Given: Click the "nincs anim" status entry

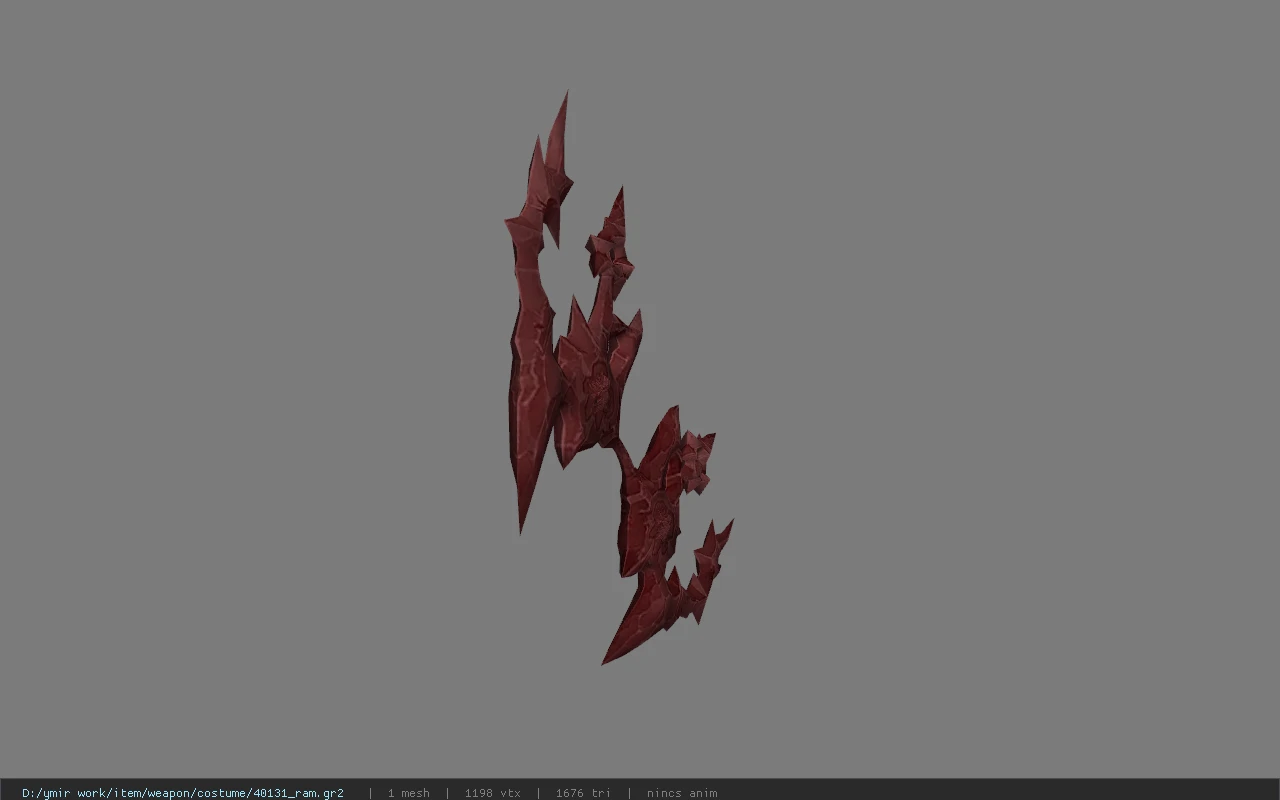Looking at the screenshot, I should tap(682, 793).
